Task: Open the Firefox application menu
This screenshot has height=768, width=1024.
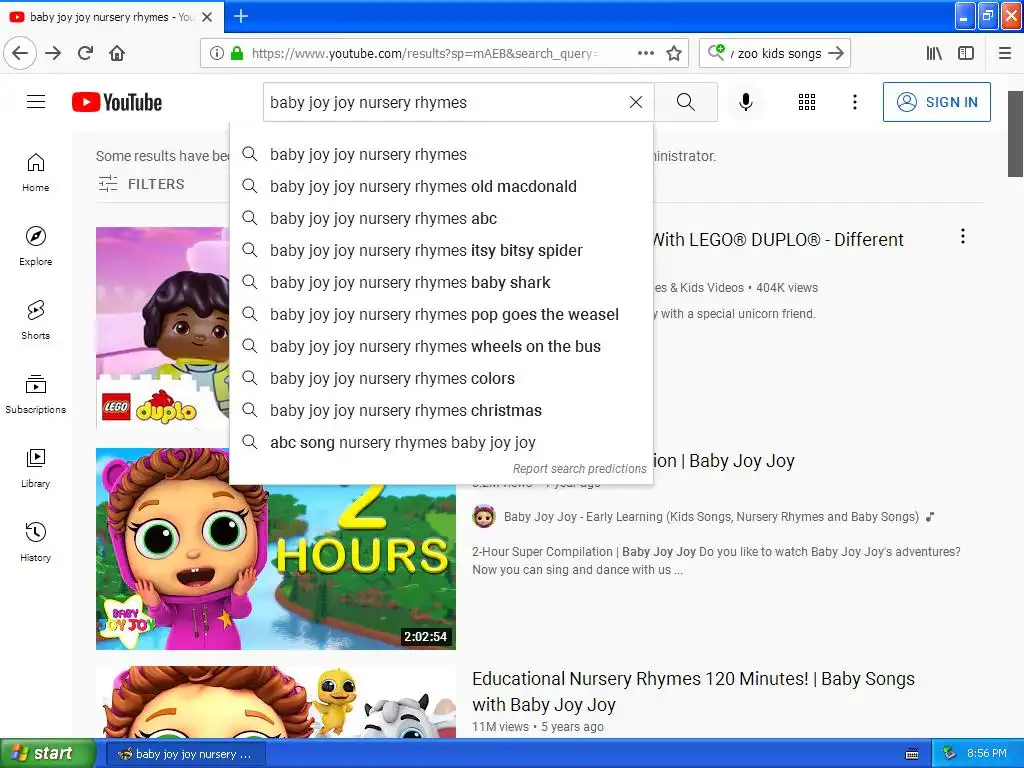Action: pos(1005,53)
